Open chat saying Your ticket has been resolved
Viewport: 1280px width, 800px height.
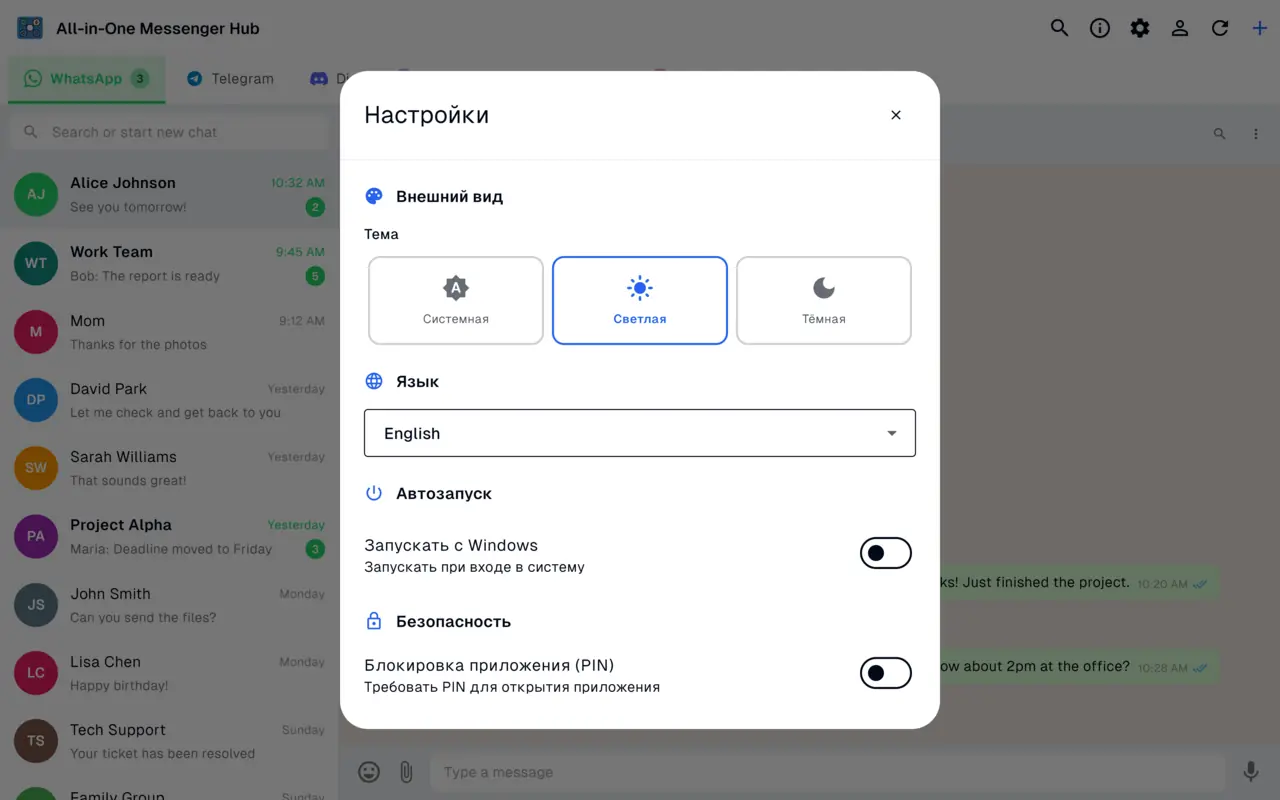click(x=170, y=741)
